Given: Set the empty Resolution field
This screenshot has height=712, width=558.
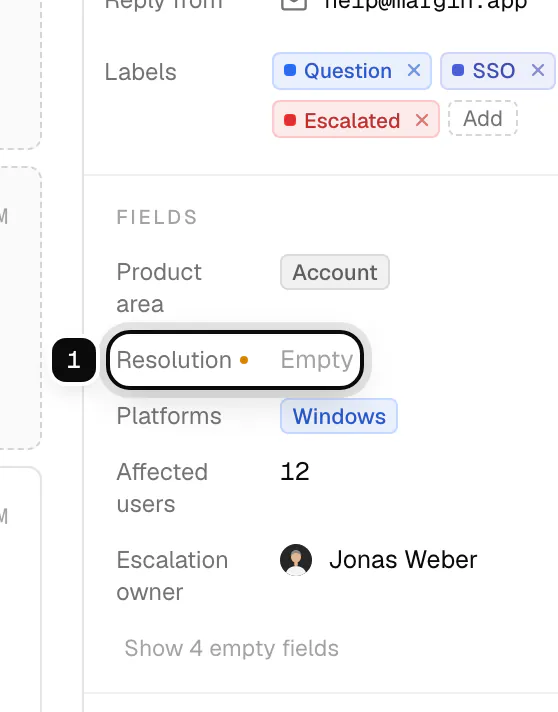Looking at the screenshot, I should click(316, 360).
